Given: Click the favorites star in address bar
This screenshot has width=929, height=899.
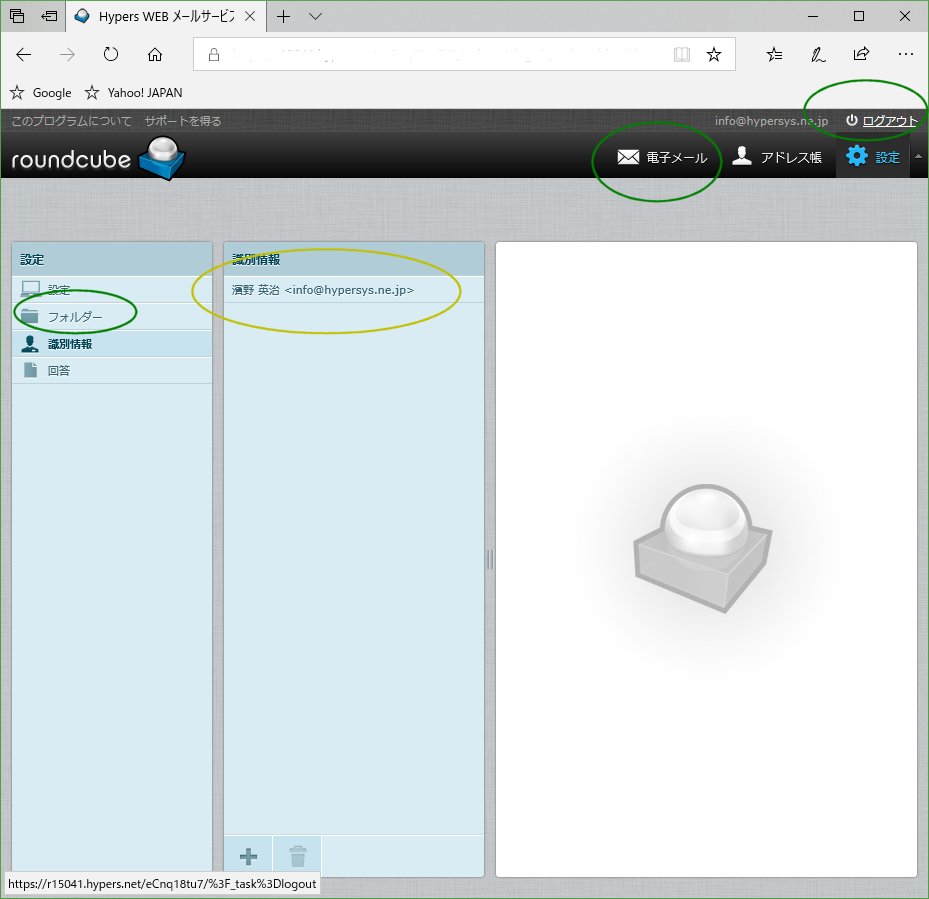Looking at the screenshot, I should [x=715, y=55].
